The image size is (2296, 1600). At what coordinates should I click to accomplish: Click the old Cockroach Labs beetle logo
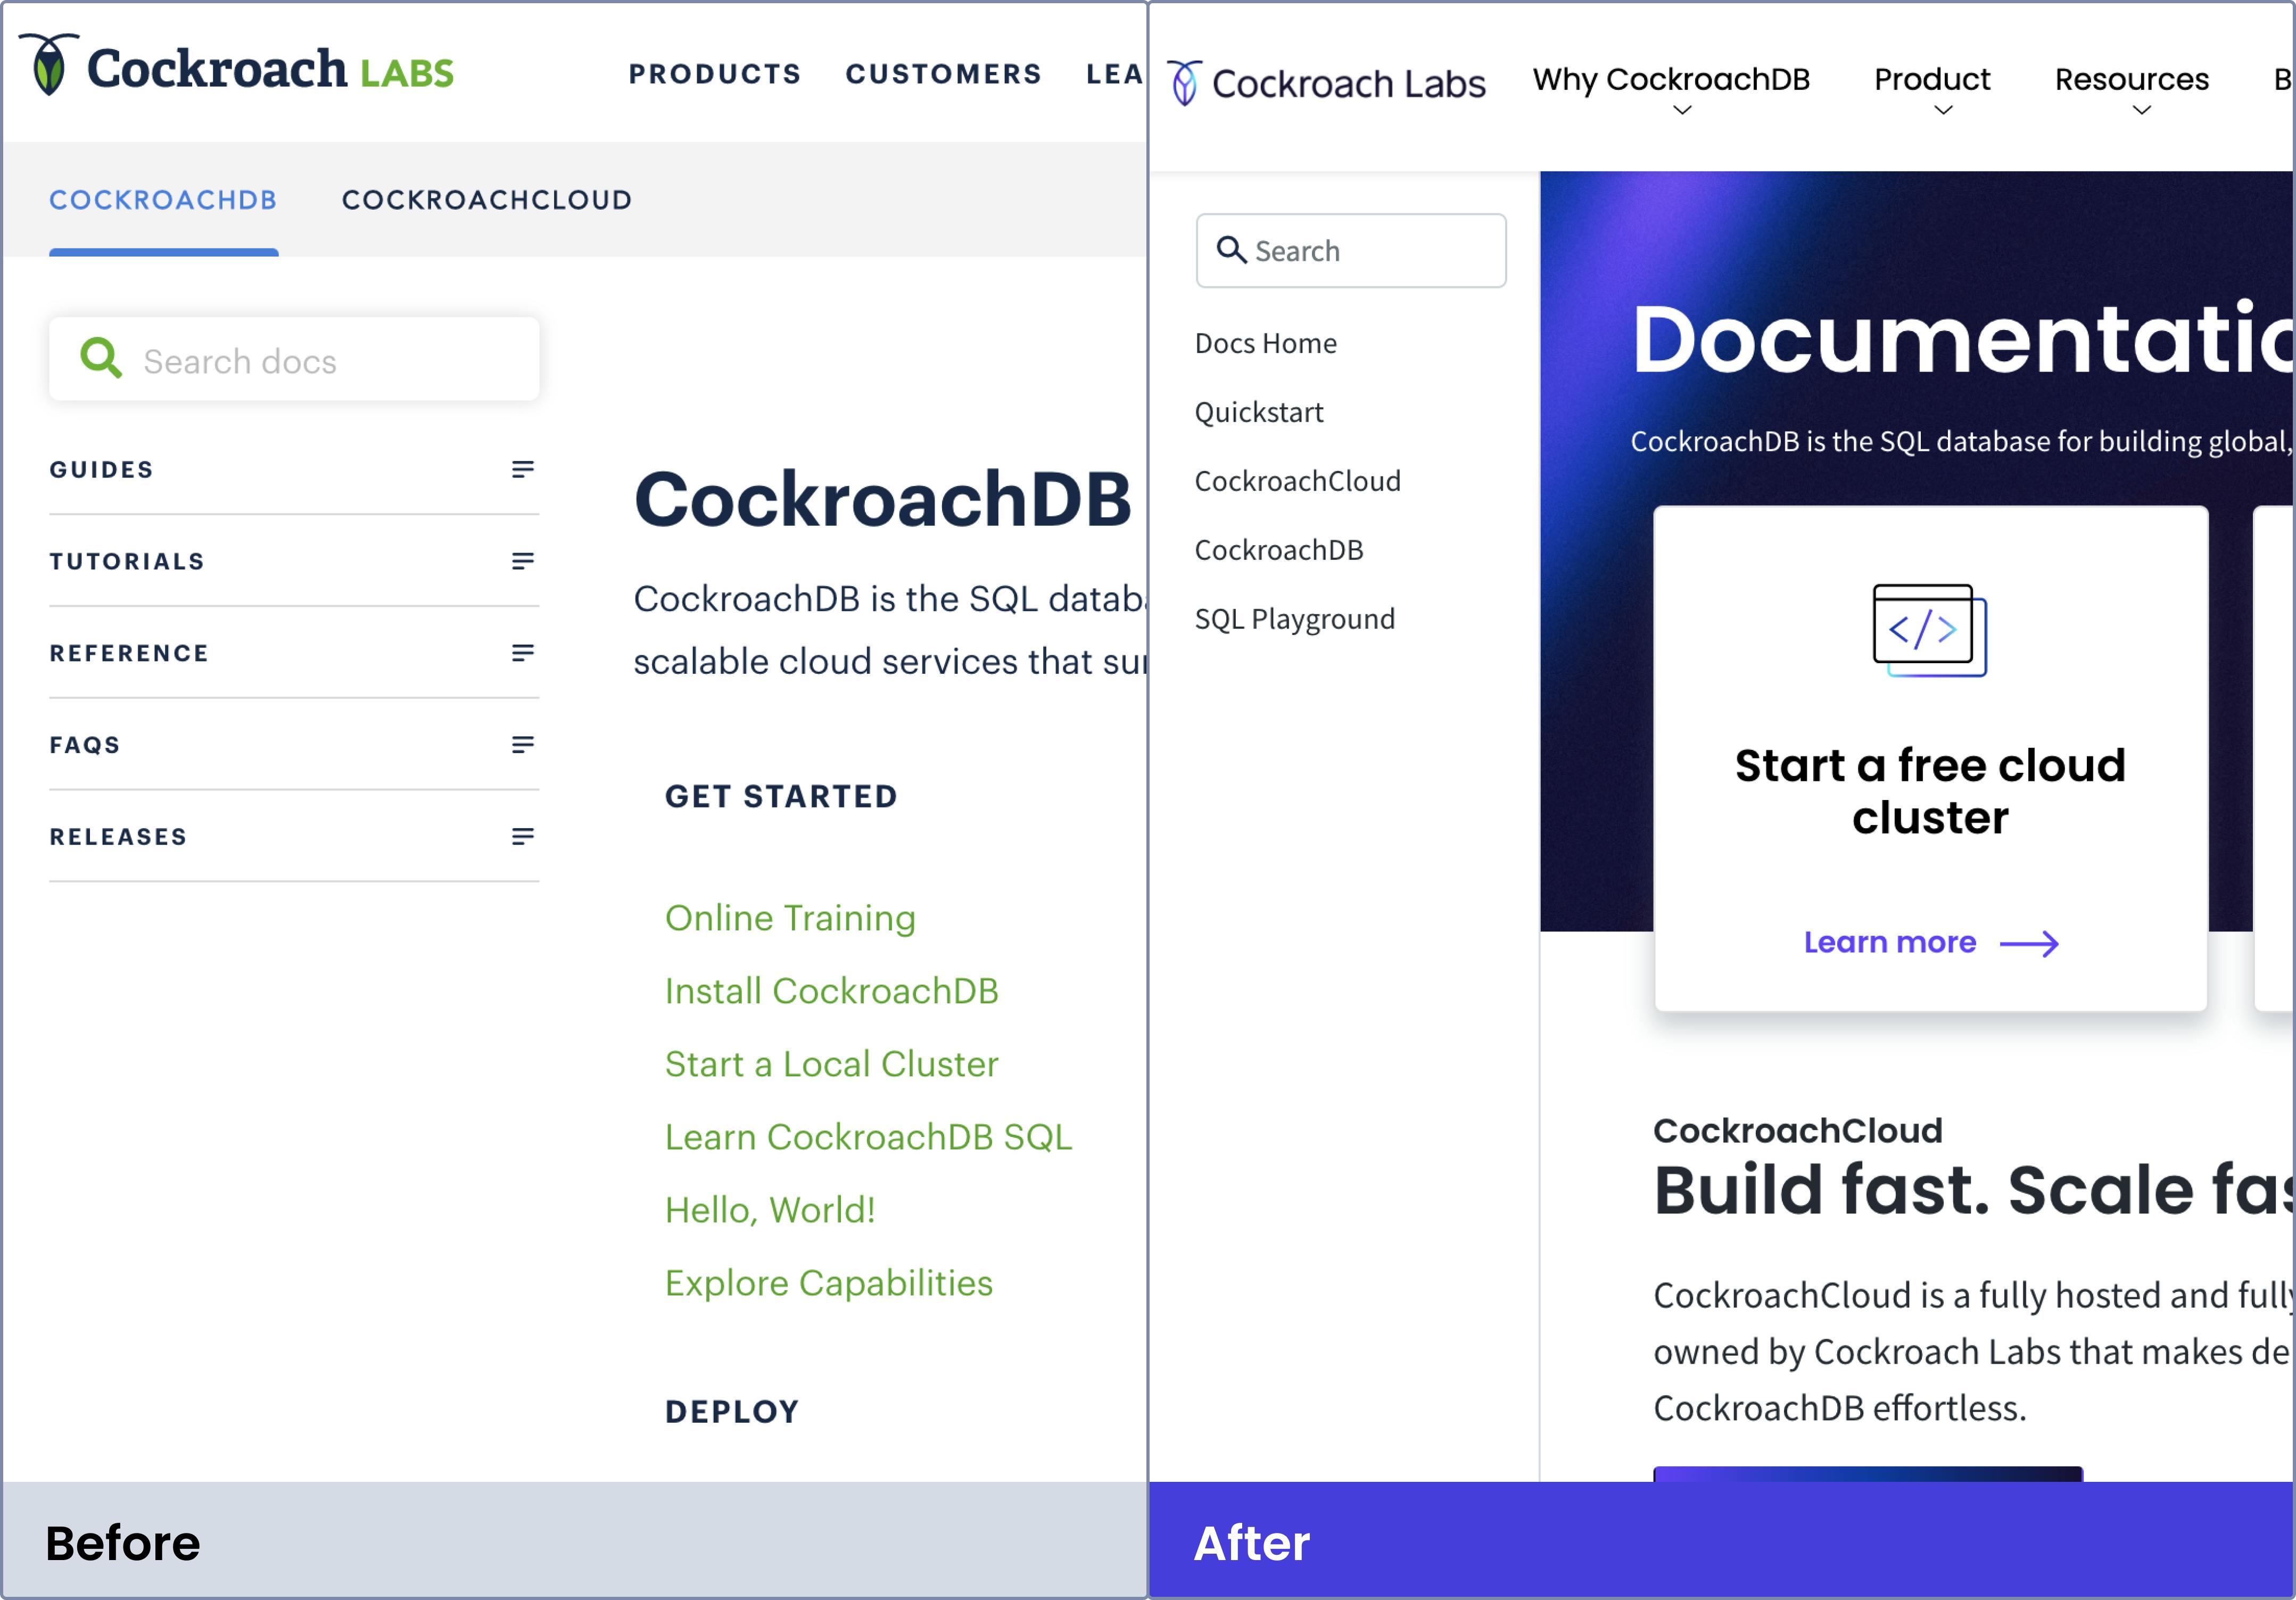pos(49,65)
